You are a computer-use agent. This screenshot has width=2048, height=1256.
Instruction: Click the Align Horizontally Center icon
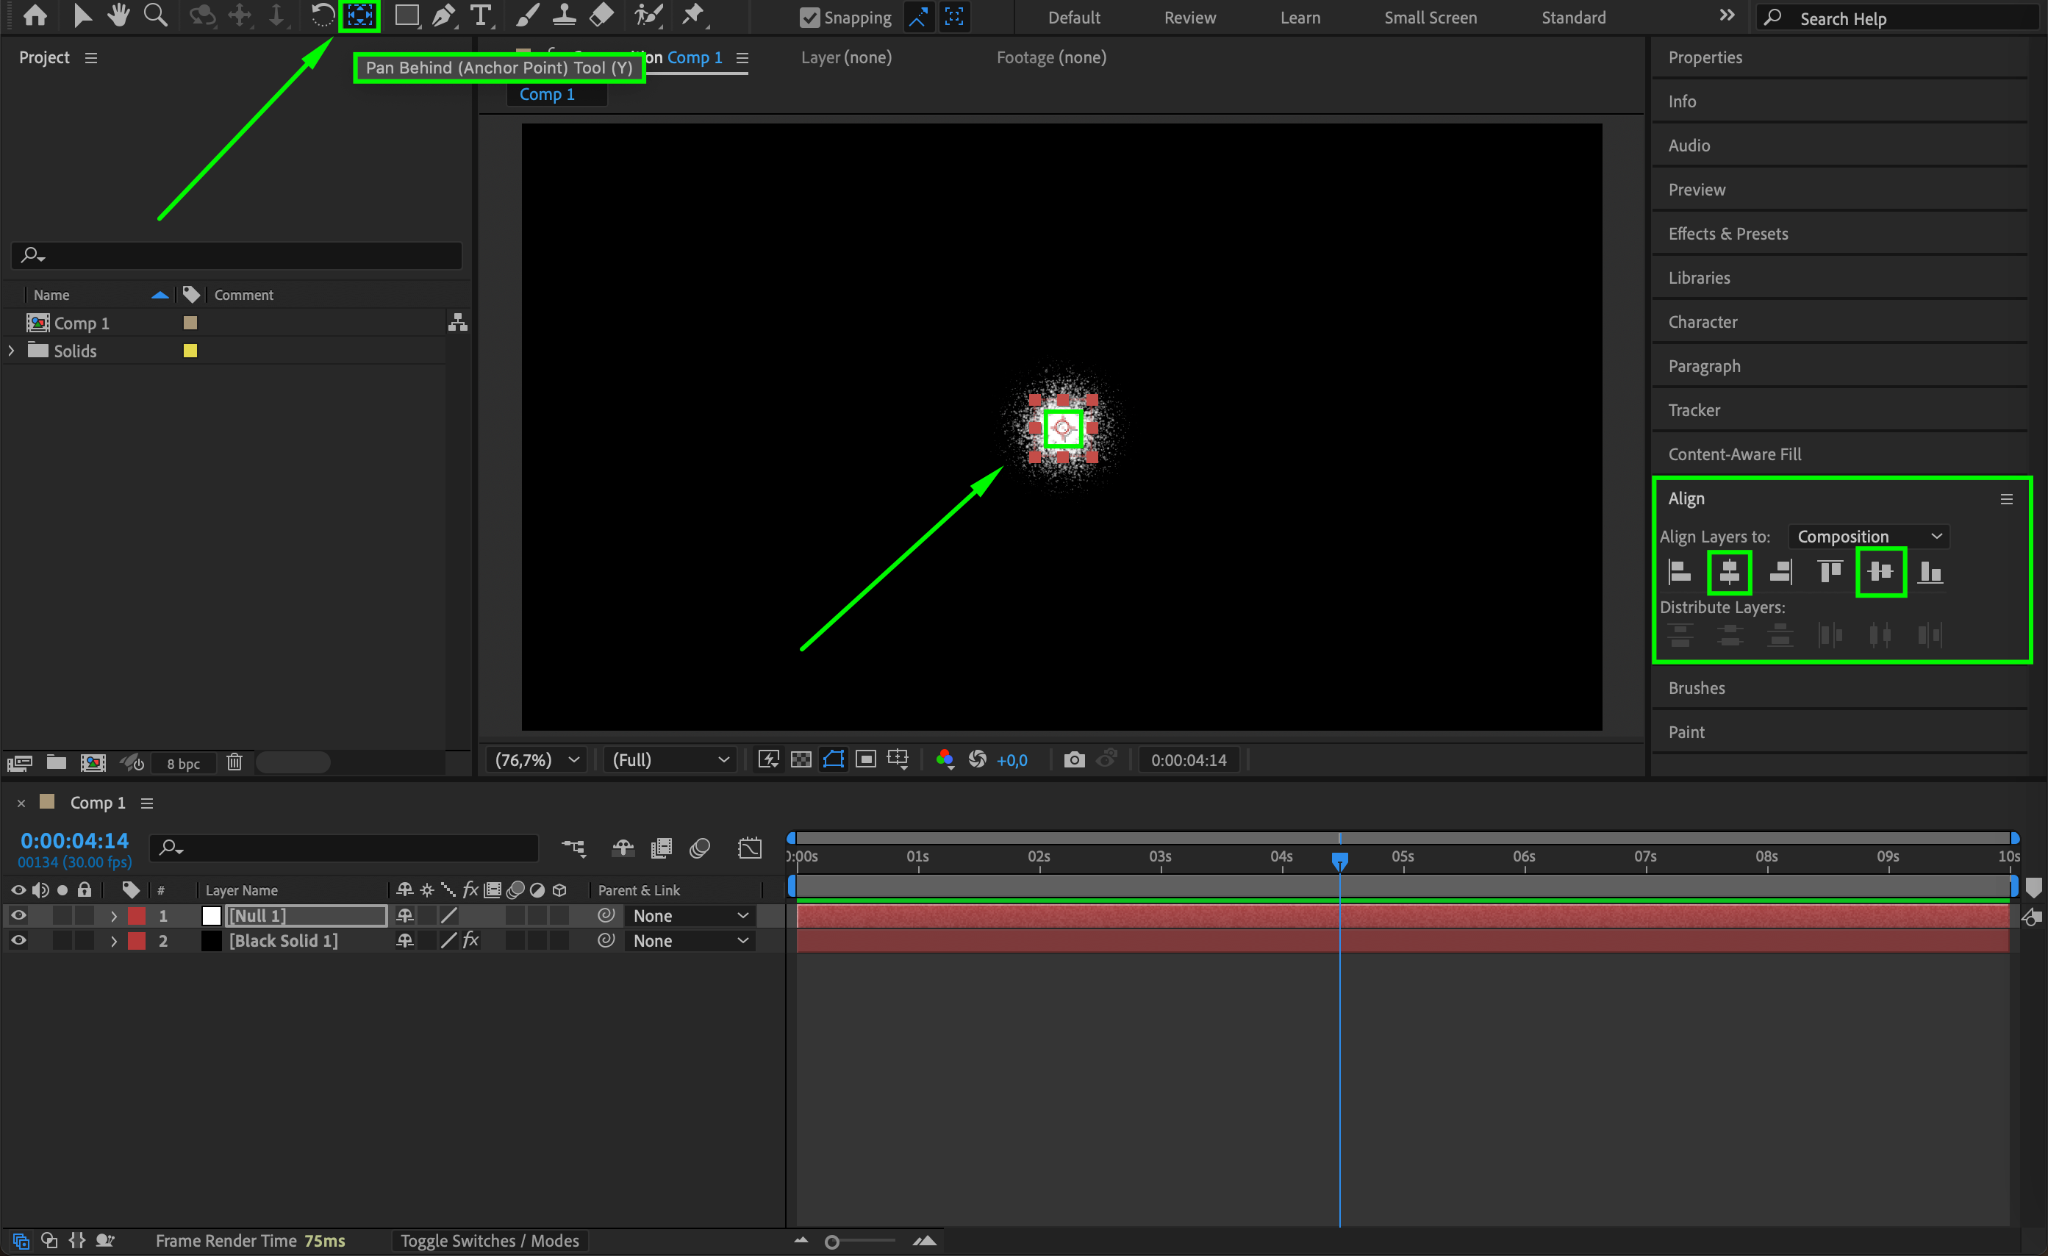pyautogui.click(x=1729, y=572)
